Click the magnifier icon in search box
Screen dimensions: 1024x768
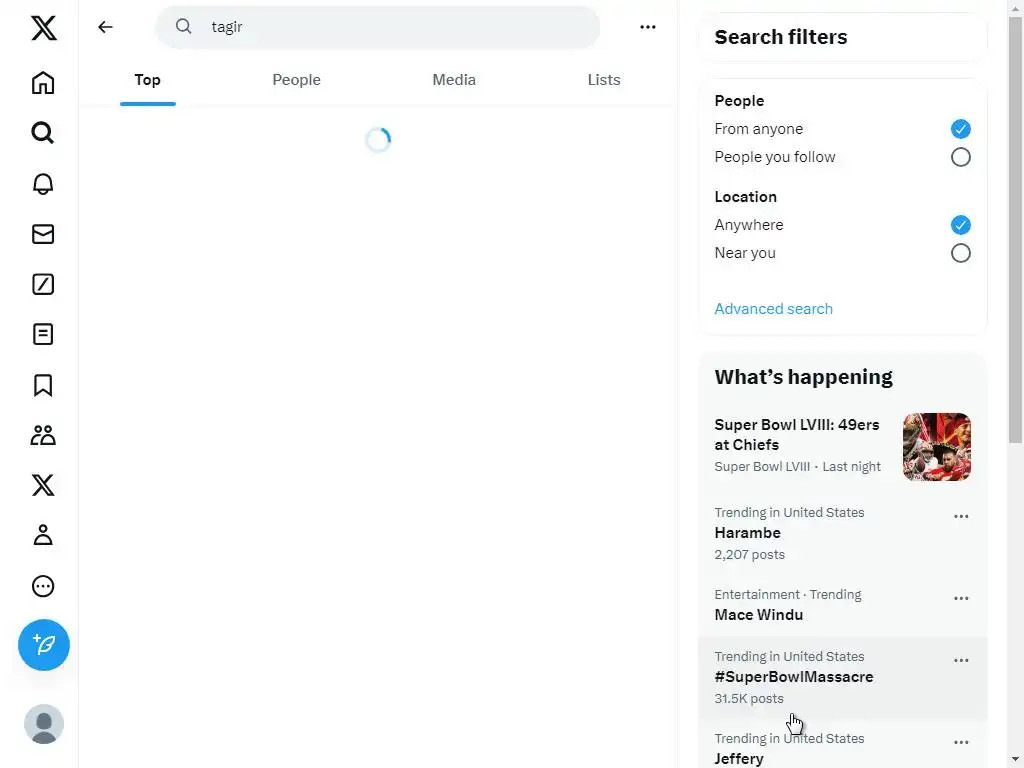(x=184, y=26)
